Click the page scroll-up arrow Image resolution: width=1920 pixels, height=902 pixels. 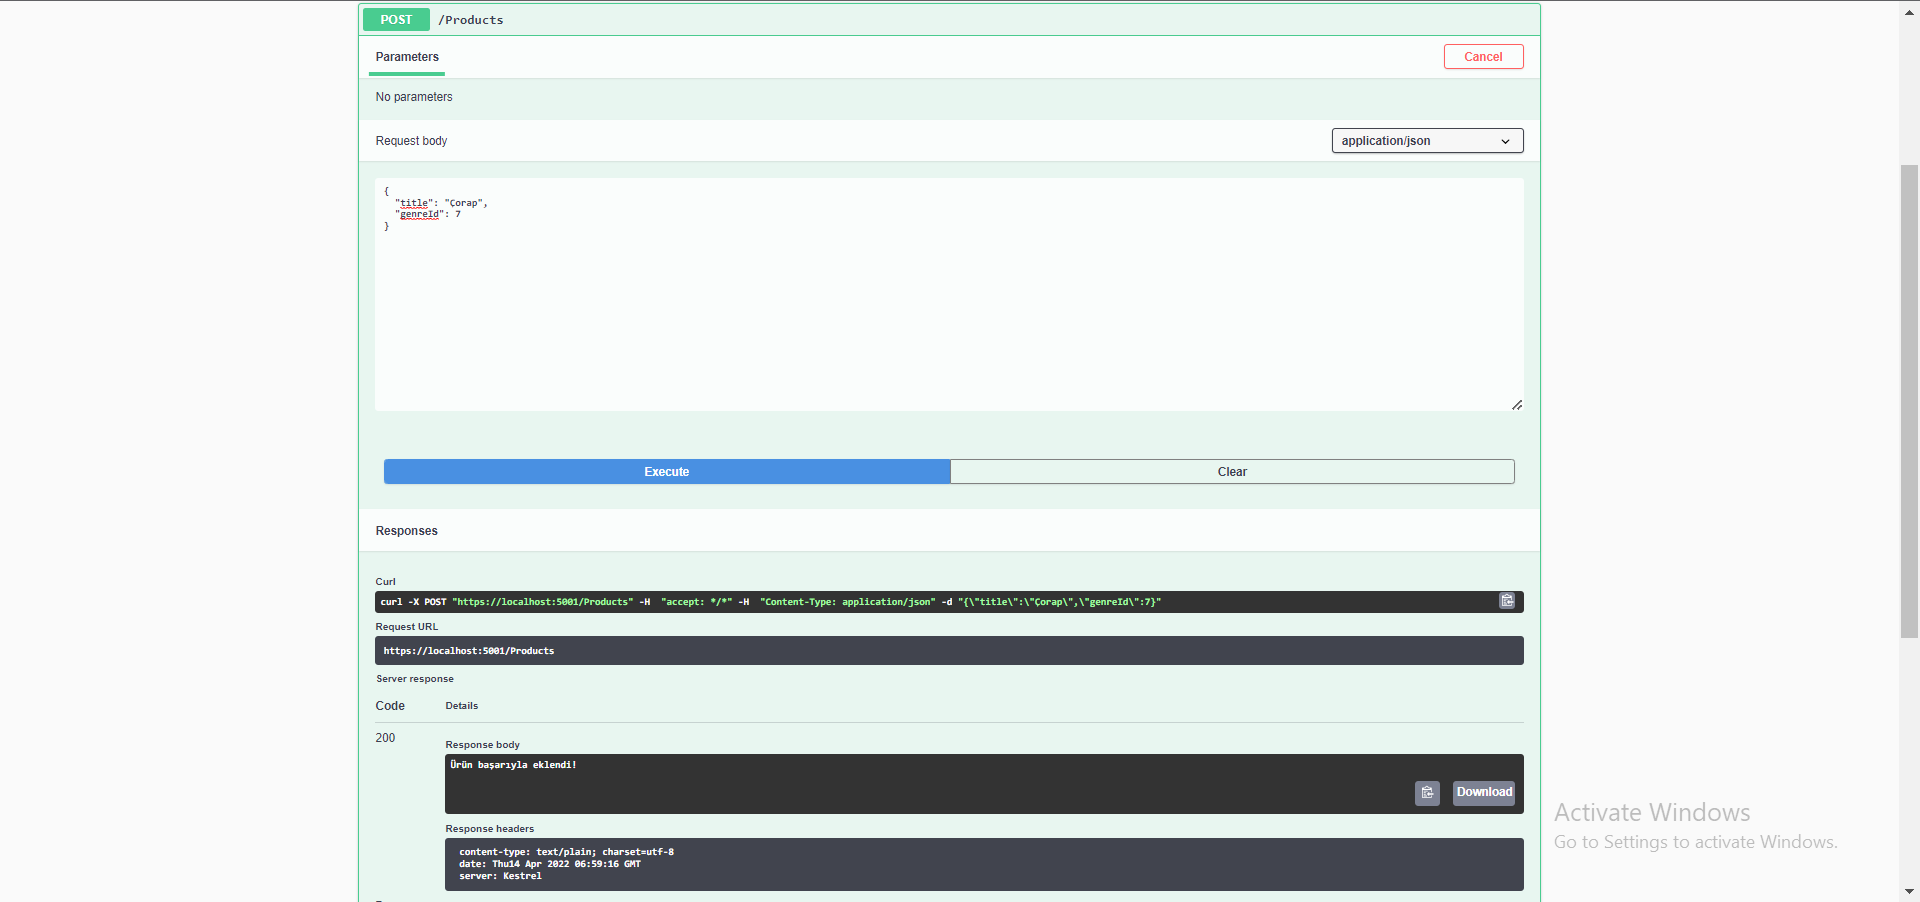click(1909, 10)
